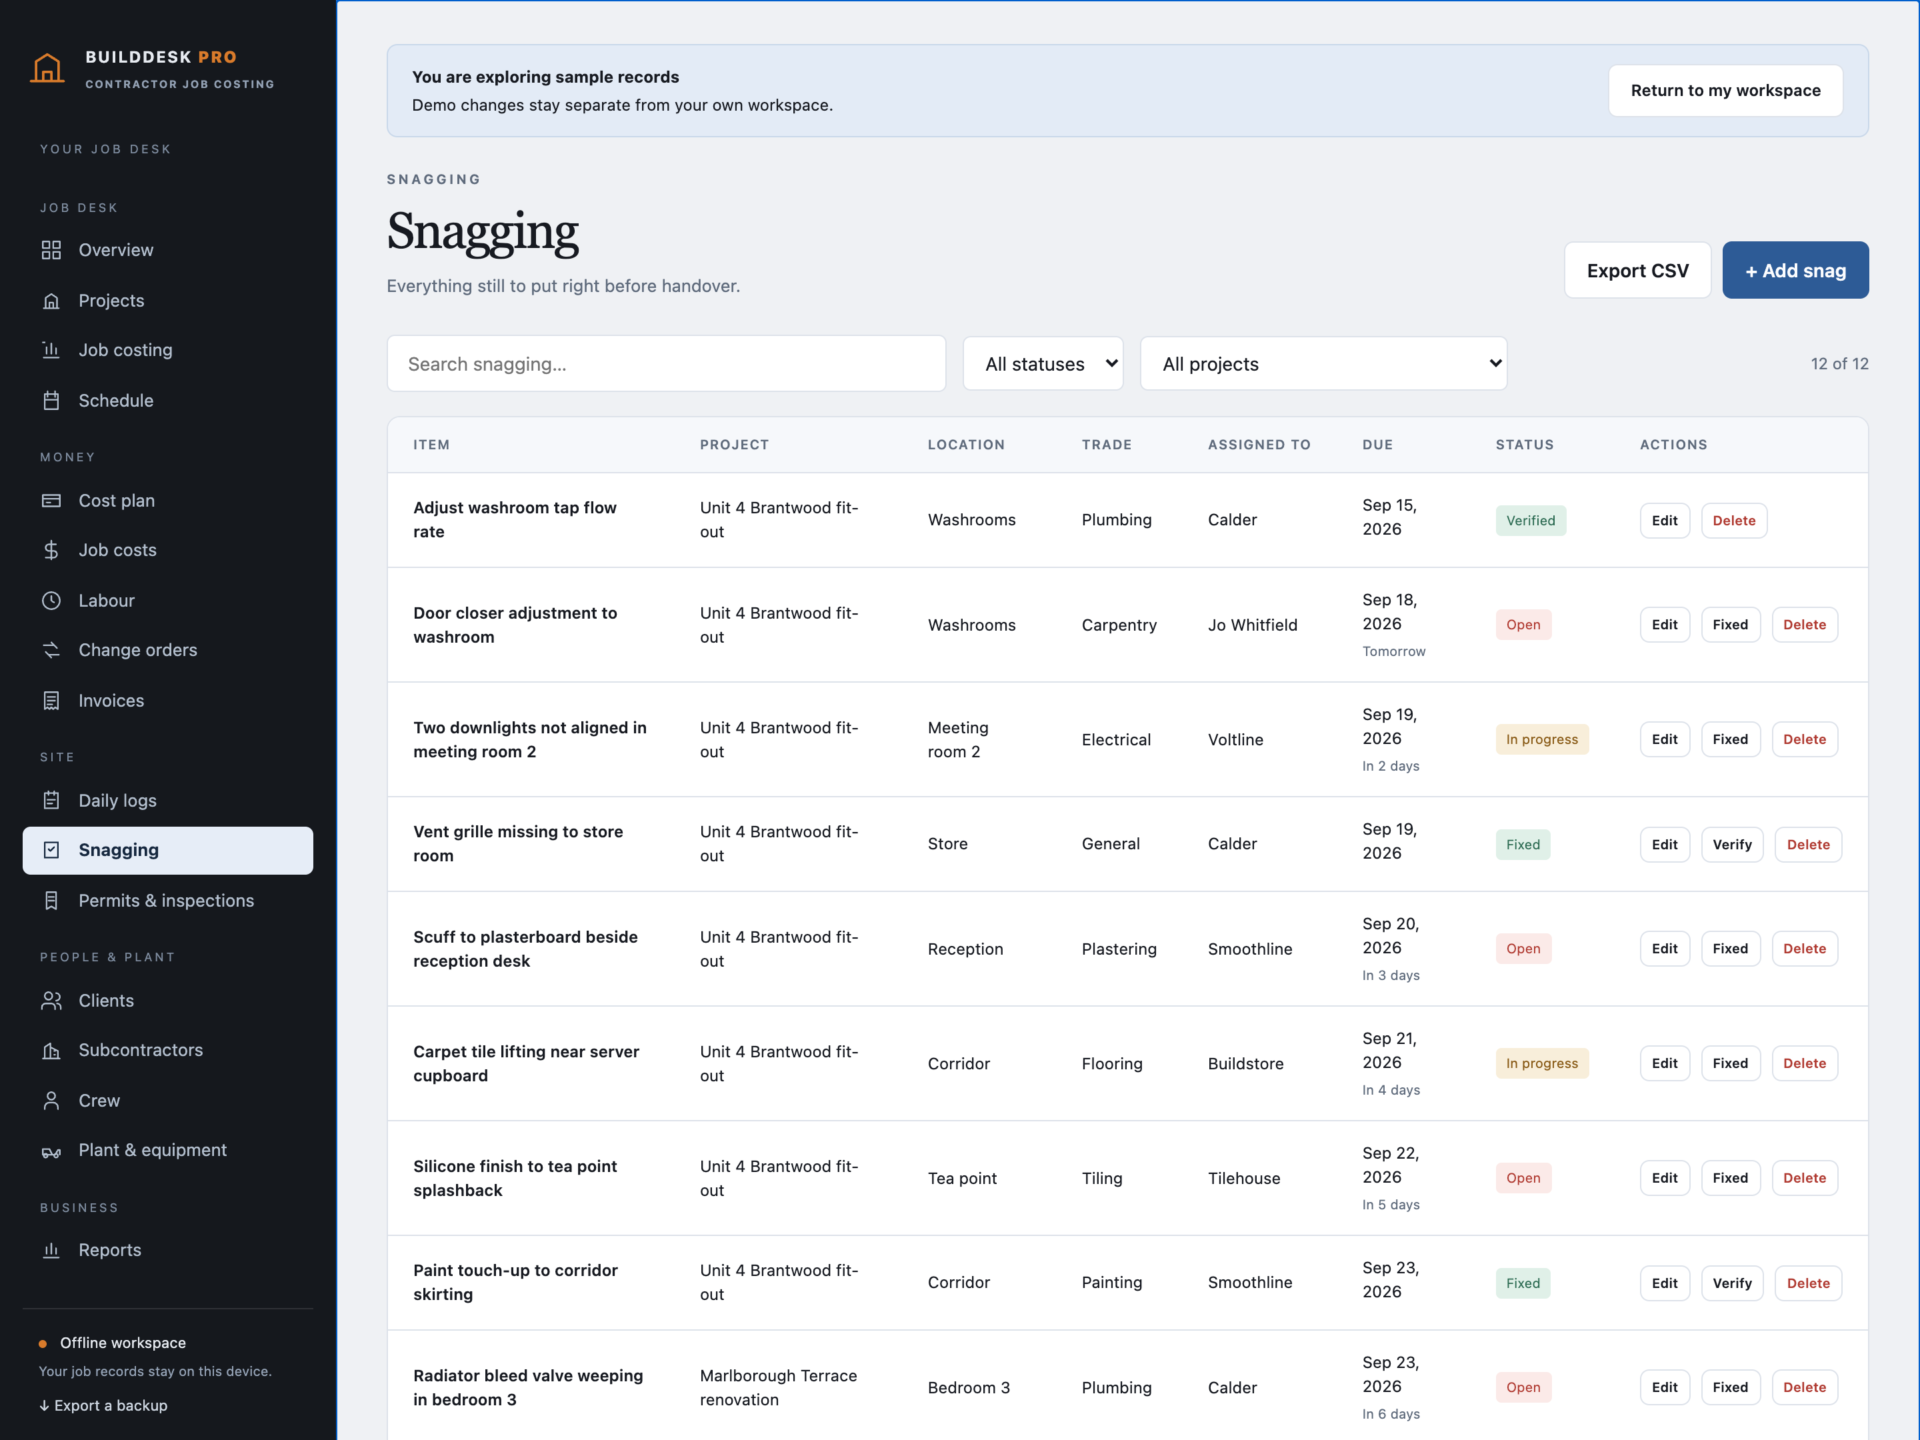Open Job costing from the sidebar
Image resolution: width=1920 pixels, height=1440 pixels.
click(168, 350)
